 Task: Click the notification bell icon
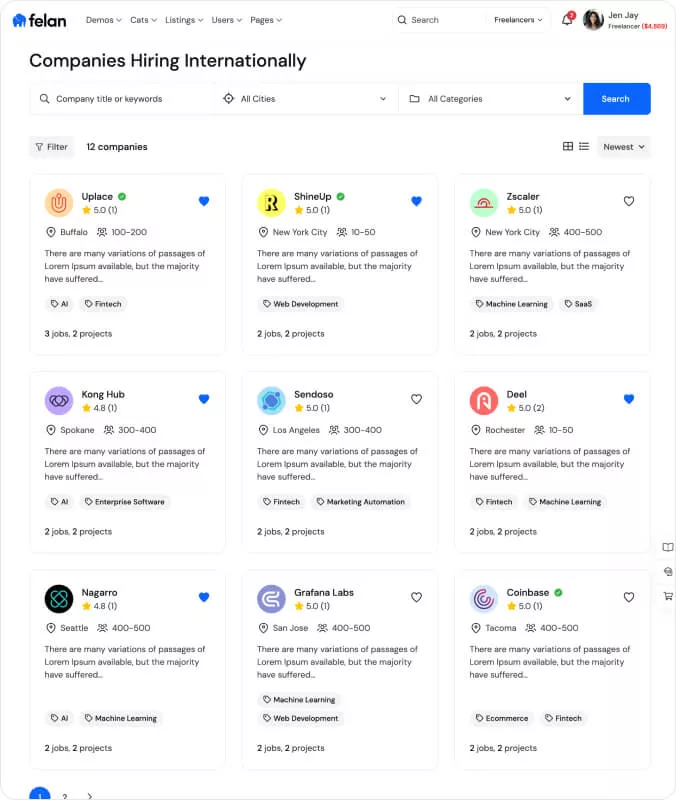point(567,20)
